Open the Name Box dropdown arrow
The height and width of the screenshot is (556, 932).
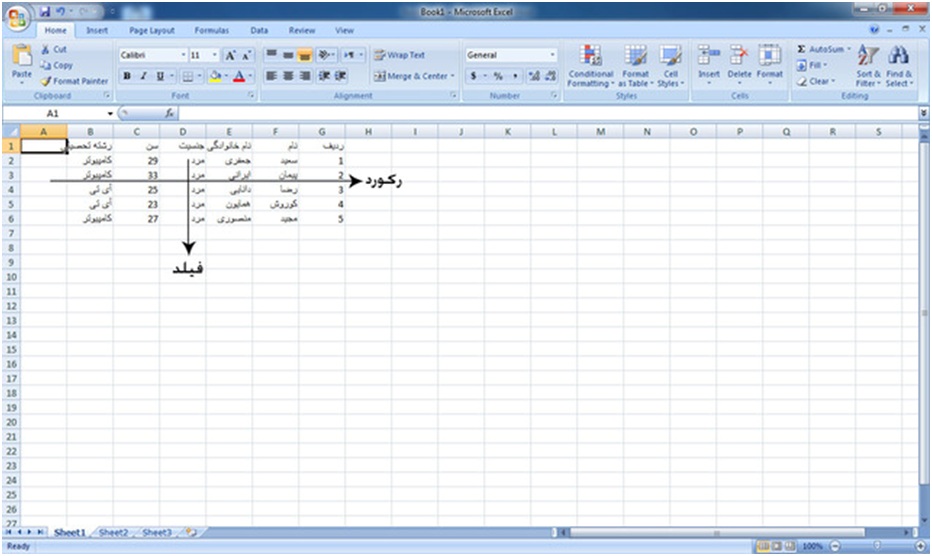(x=110, y=115)
